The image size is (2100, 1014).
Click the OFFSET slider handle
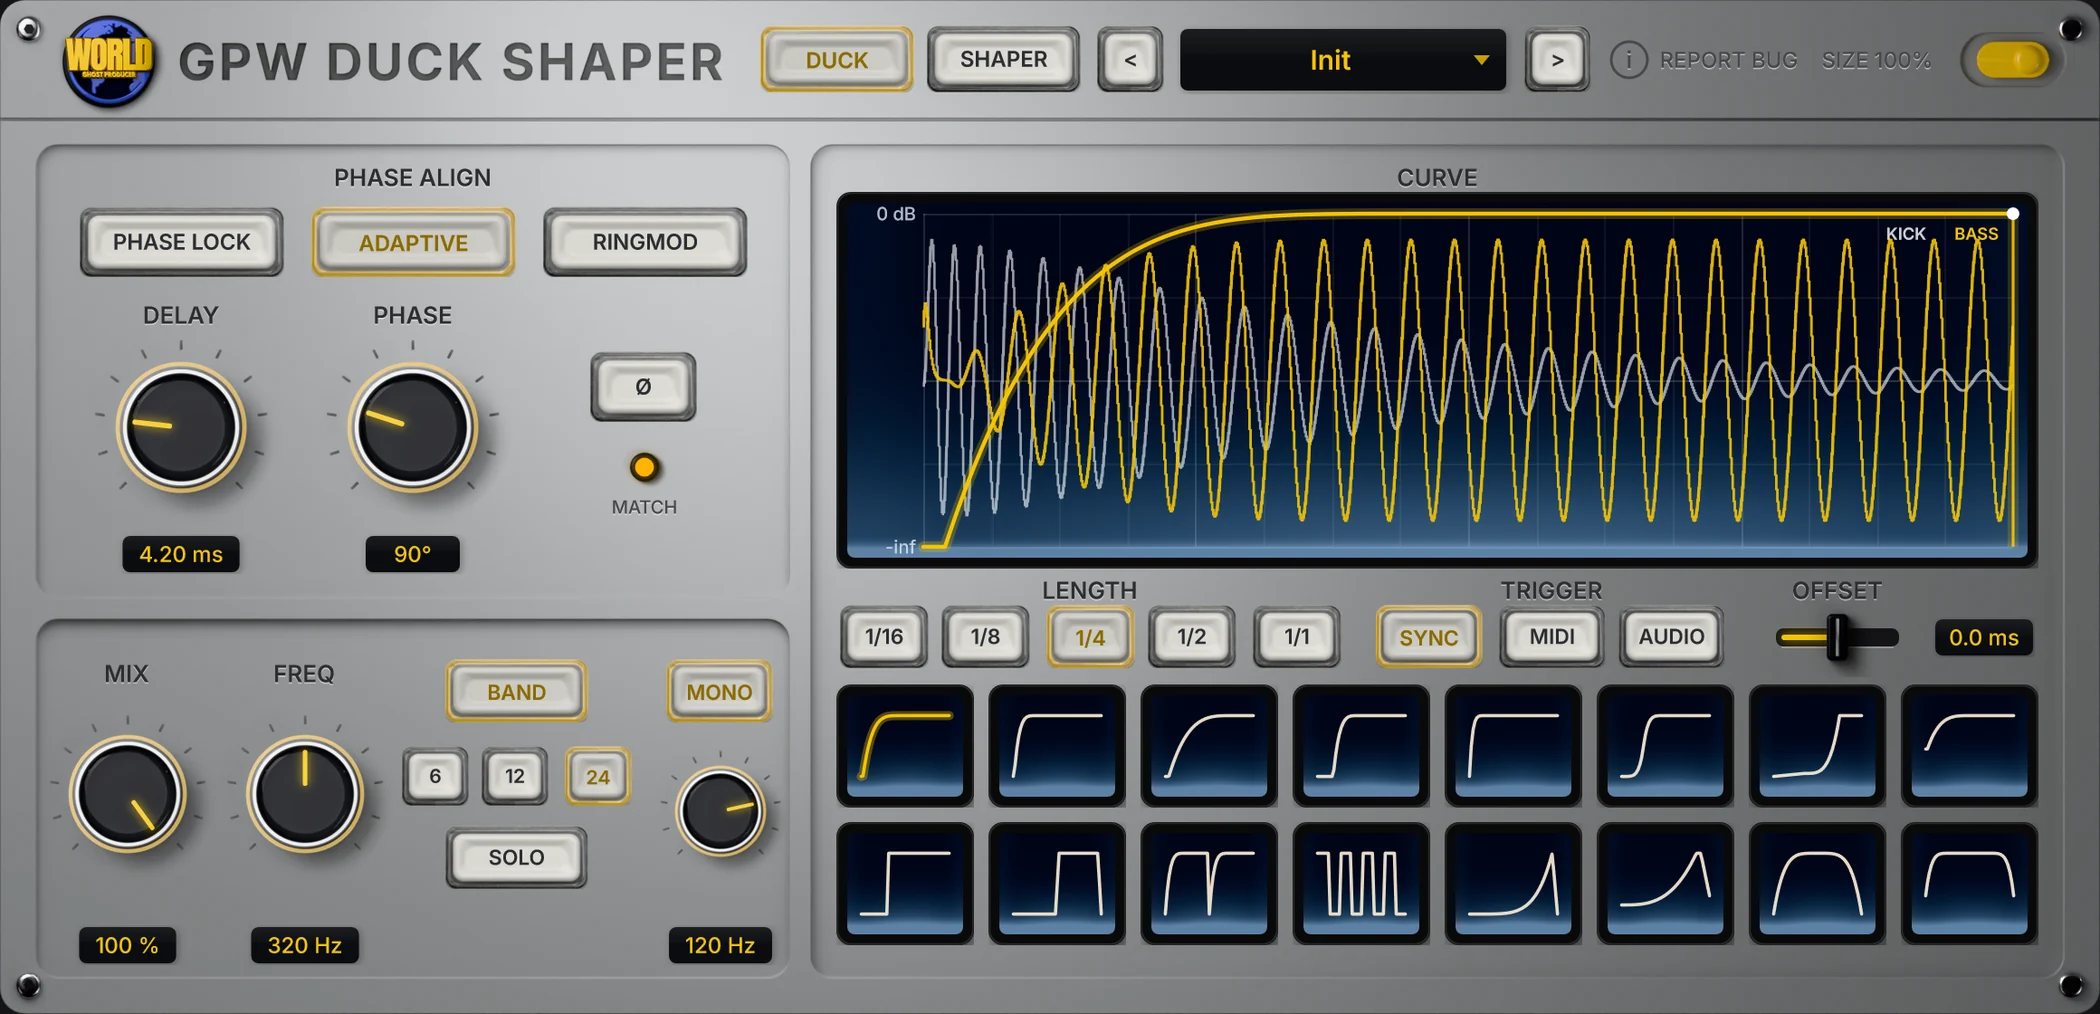pyautogui.click(x=1838, y=637)
